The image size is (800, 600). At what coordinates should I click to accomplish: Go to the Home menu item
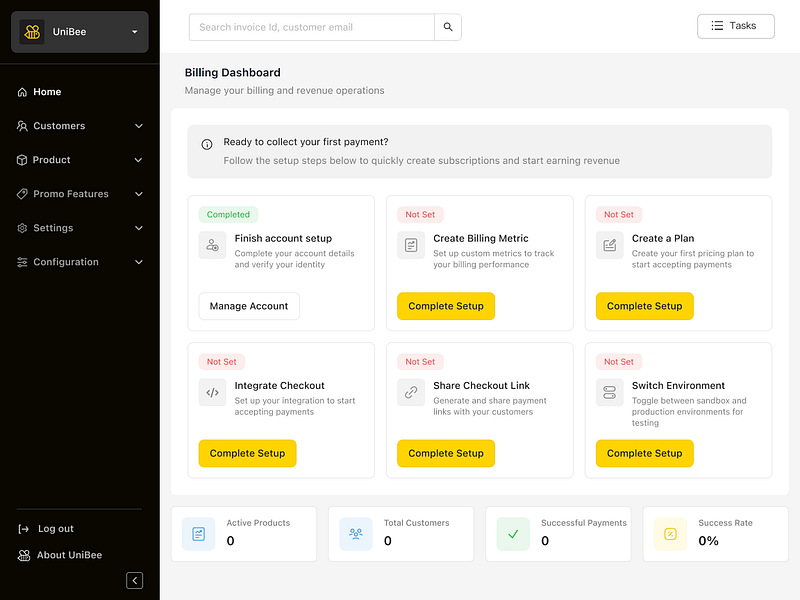click(47, 92)
